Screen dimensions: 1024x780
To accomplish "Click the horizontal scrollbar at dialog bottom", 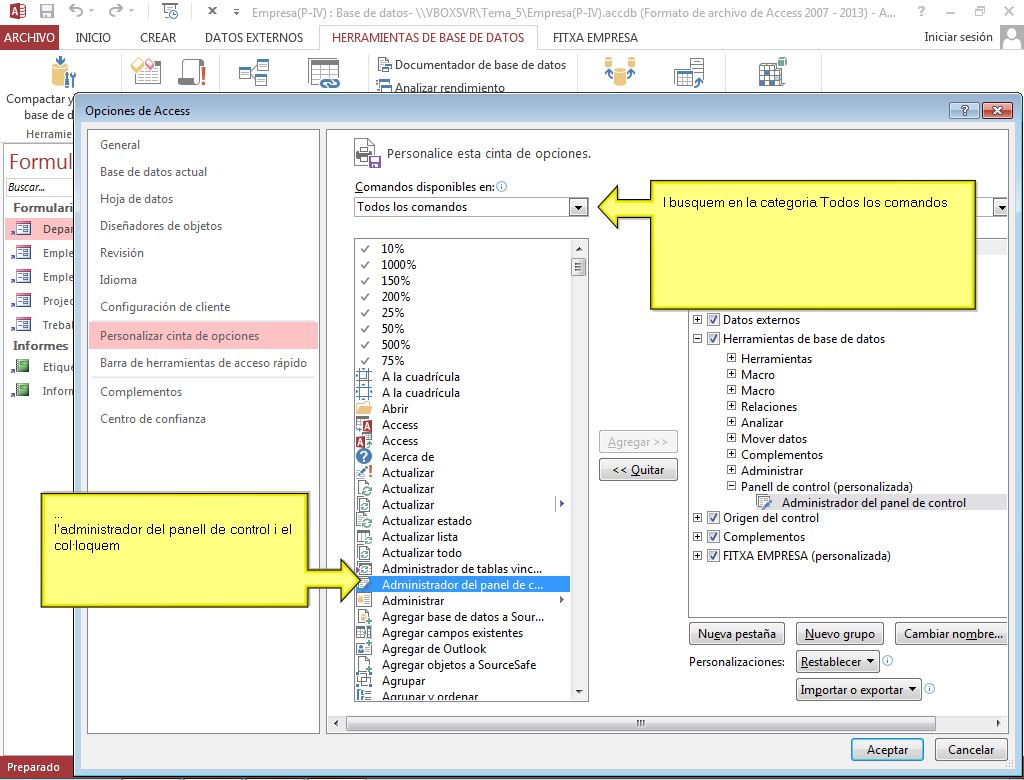I will [640, 723].
